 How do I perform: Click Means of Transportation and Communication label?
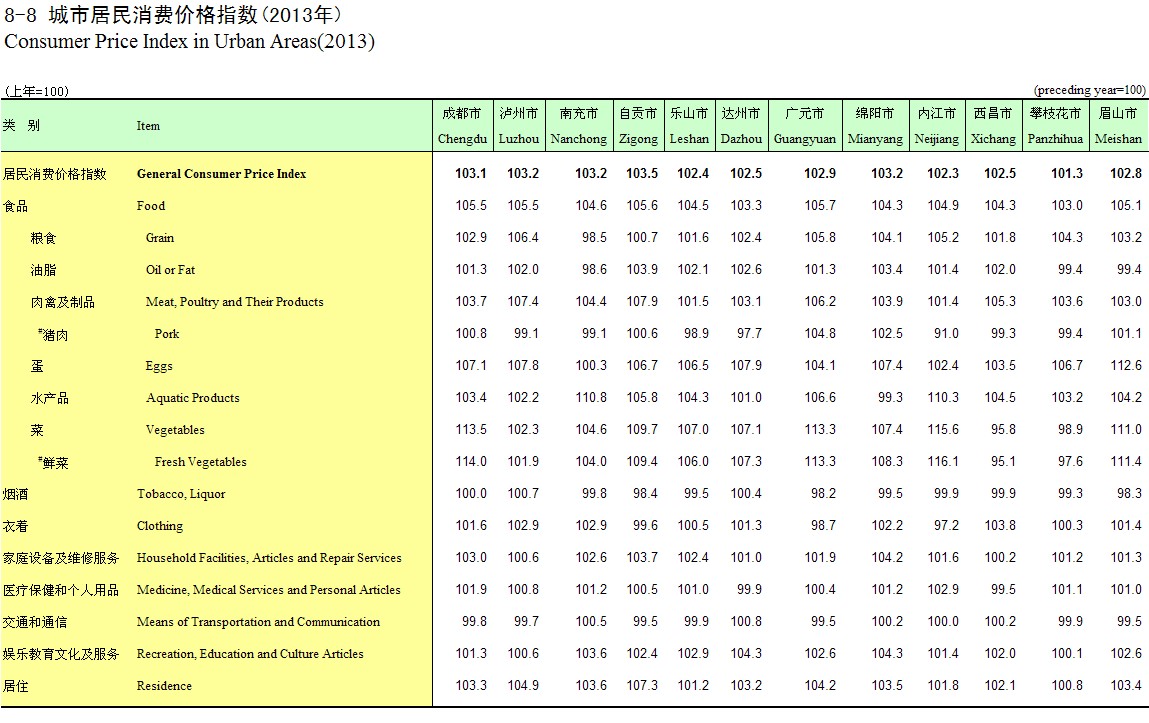click(x=258, y=622)
